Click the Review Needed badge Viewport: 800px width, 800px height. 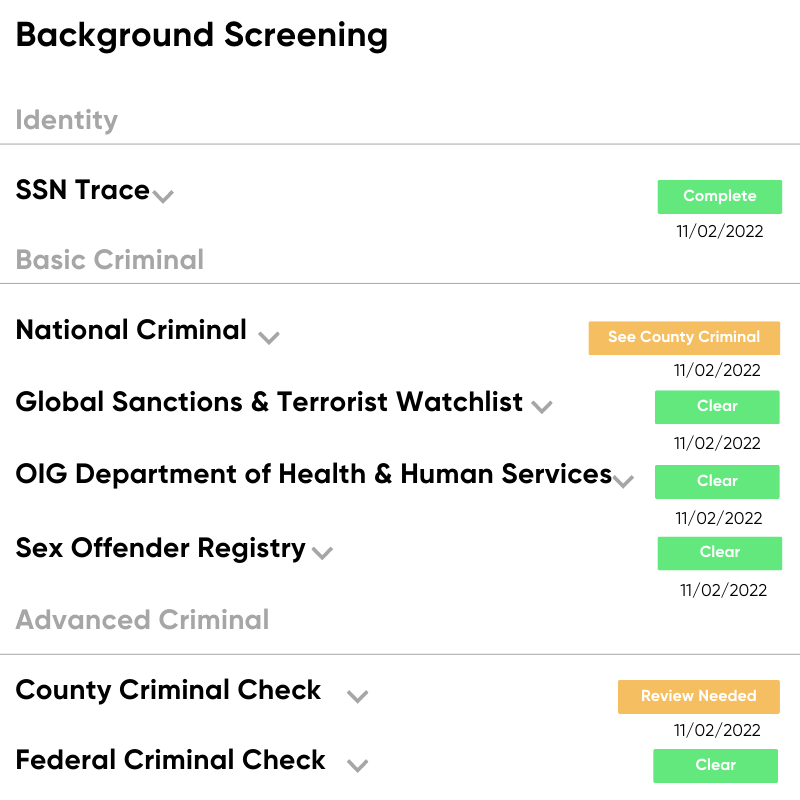pyautogui.click(x=698, y=696)
